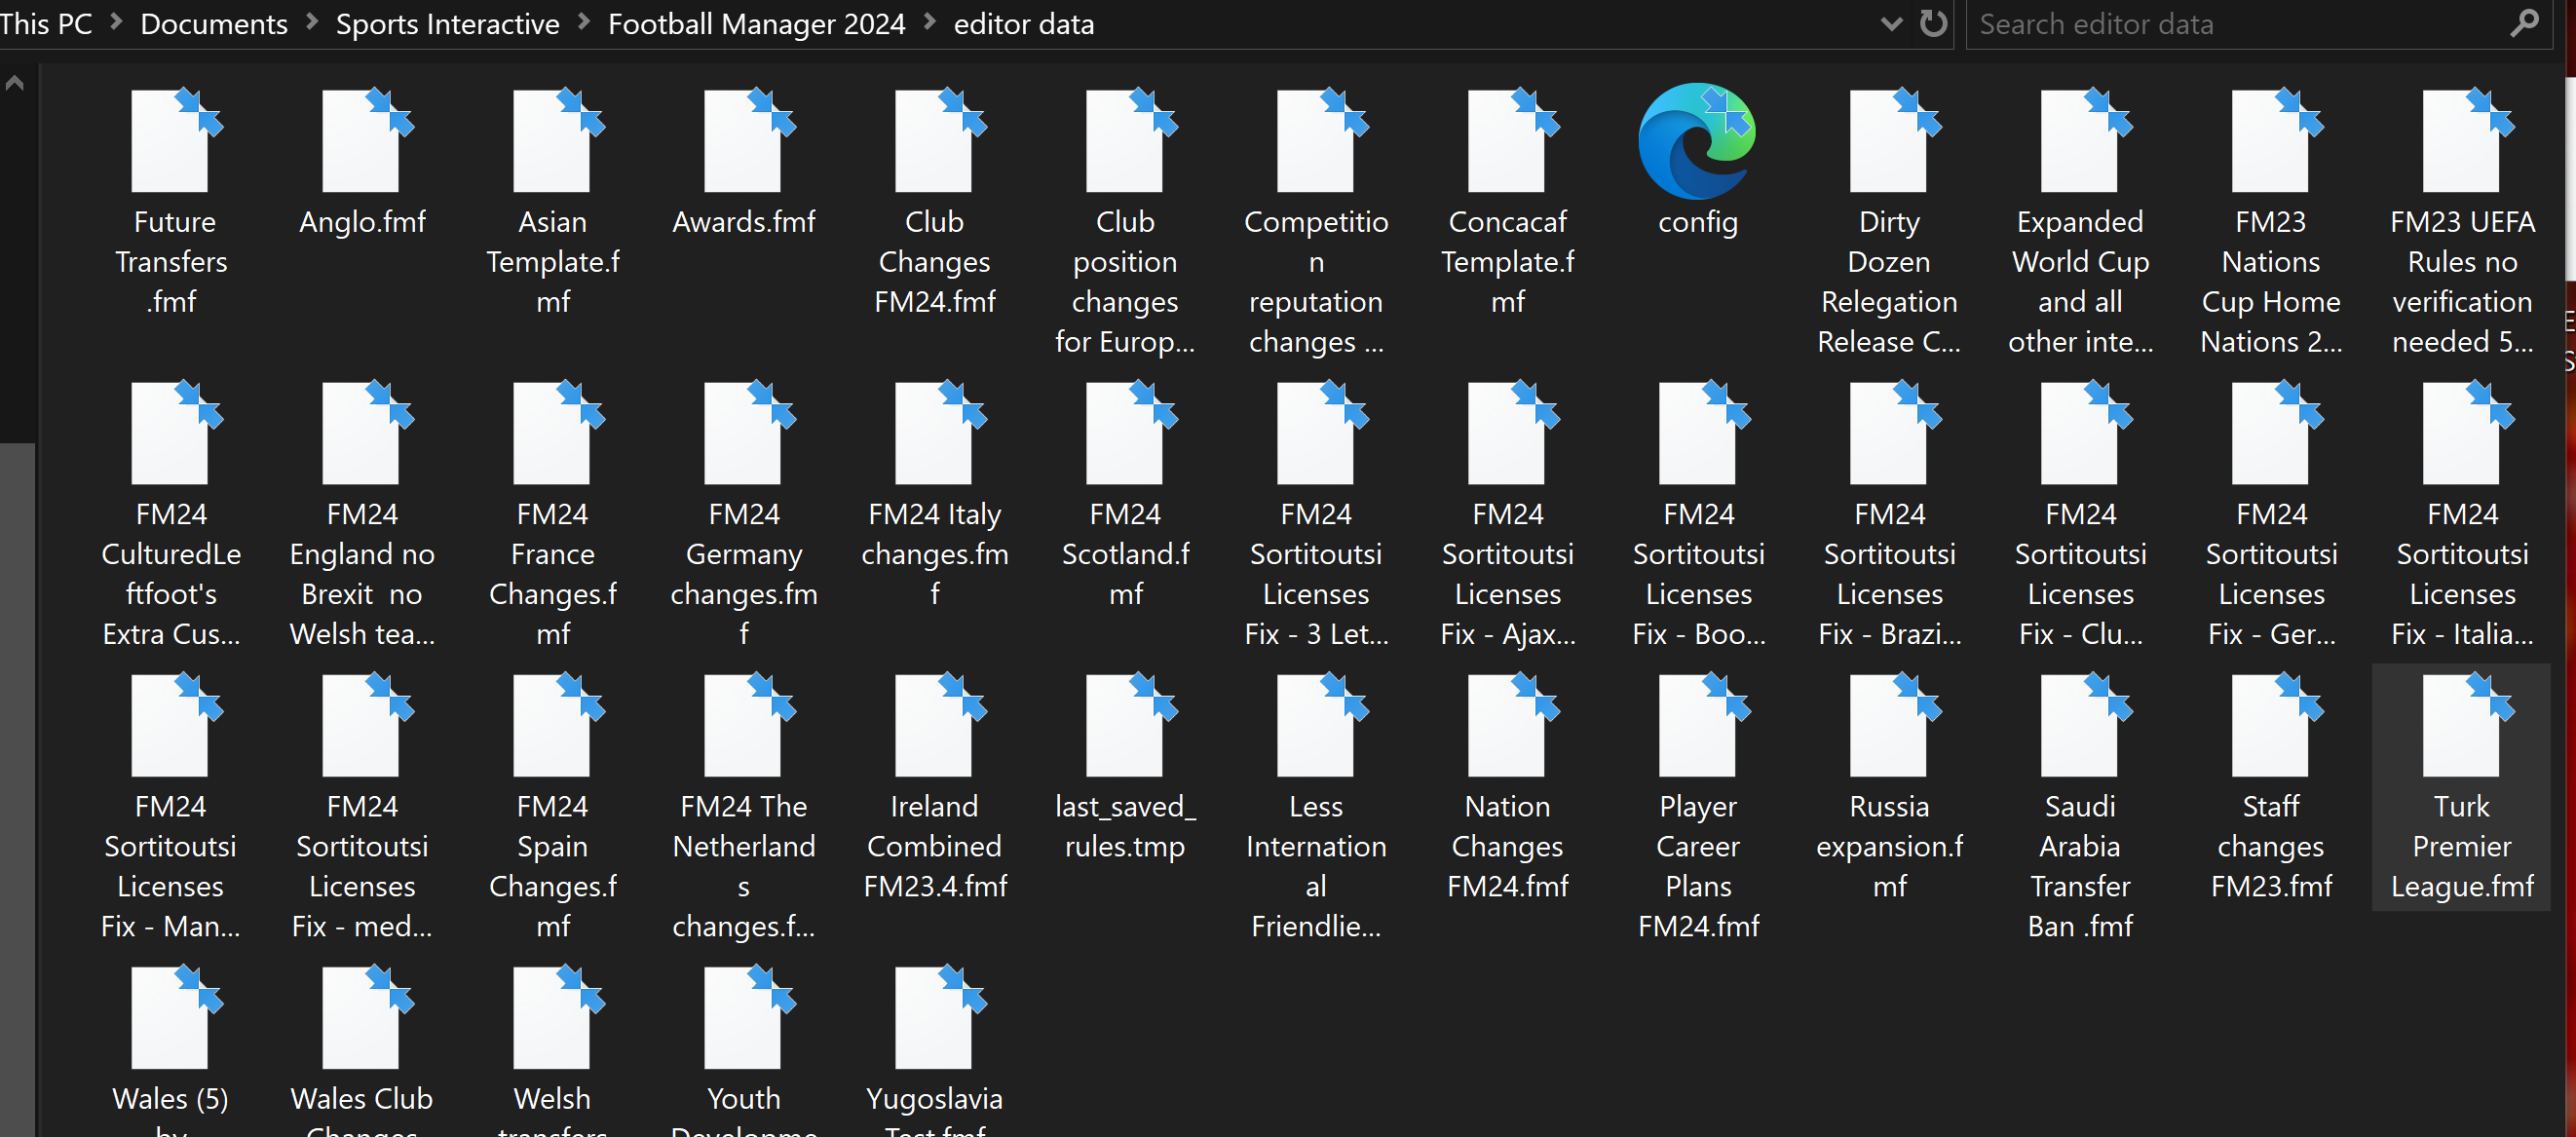Select Nation Changes FM24.fmf file name
This screenshot has width=2576, height=1137.
1507,846
